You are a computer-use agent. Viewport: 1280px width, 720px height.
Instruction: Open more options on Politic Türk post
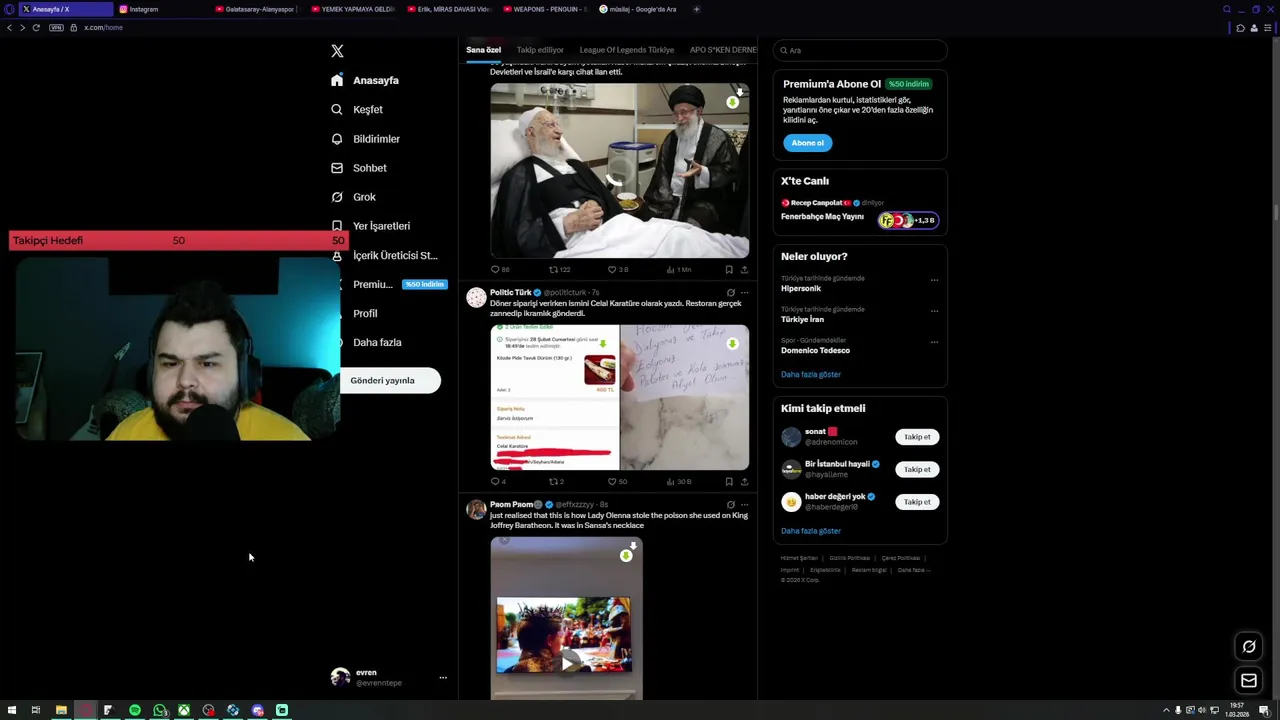pos(744,293)
